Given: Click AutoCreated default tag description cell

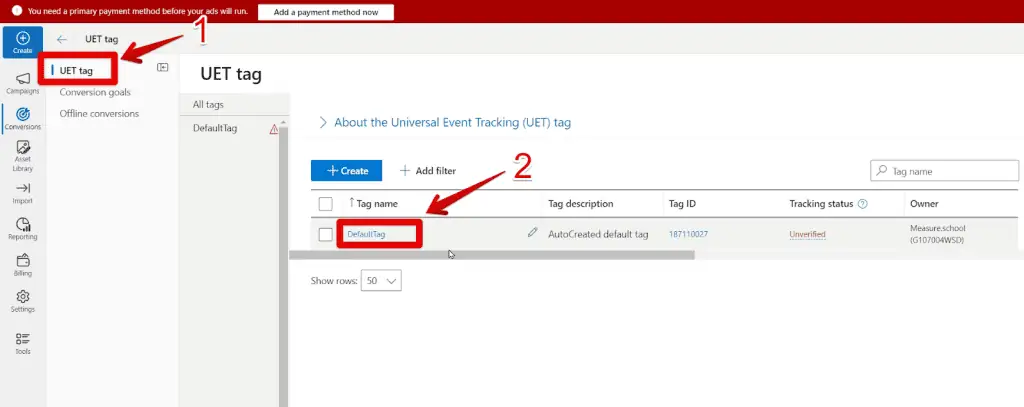Looking at the screenshot, I should coord(598,234).
